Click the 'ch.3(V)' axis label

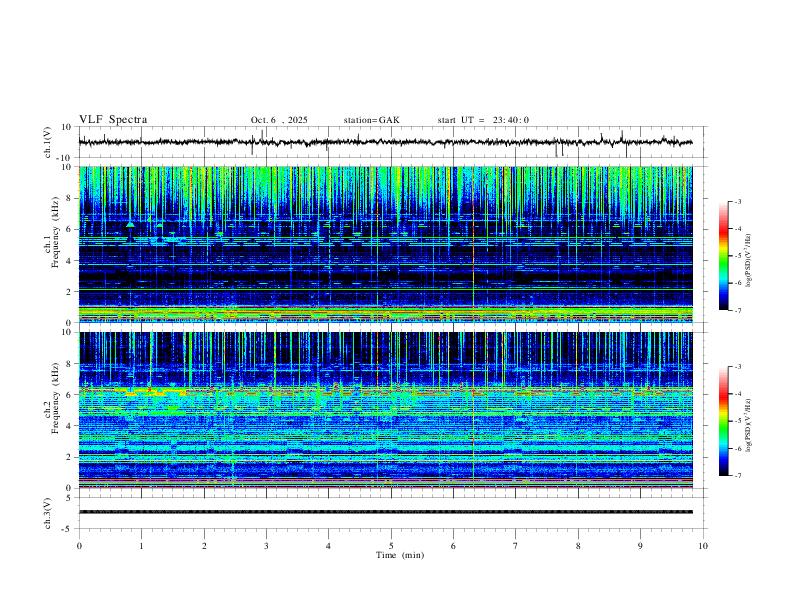(x=48, y=513)
